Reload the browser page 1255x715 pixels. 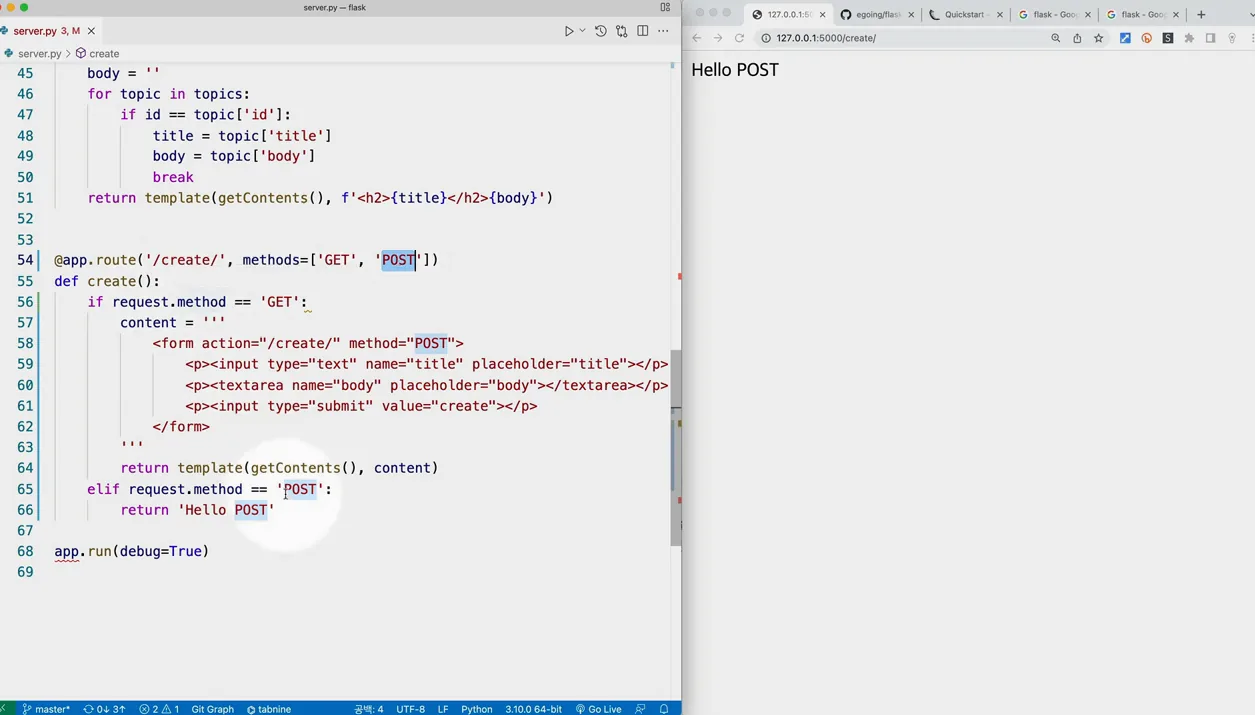point(739,38)
